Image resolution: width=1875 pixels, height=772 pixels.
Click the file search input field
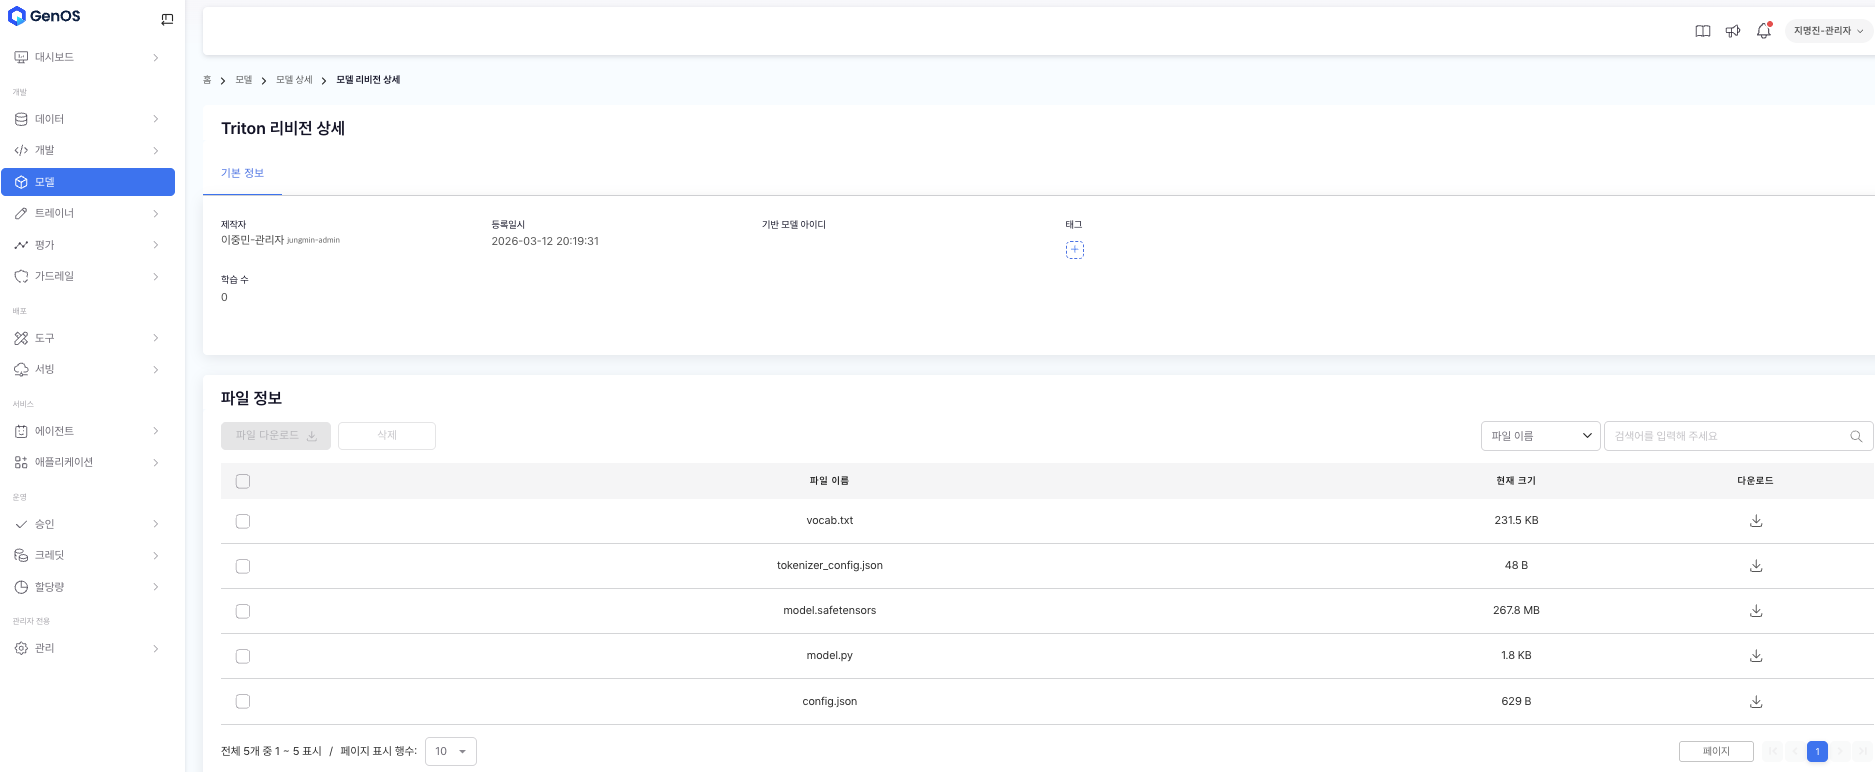tap(1738, 436)
